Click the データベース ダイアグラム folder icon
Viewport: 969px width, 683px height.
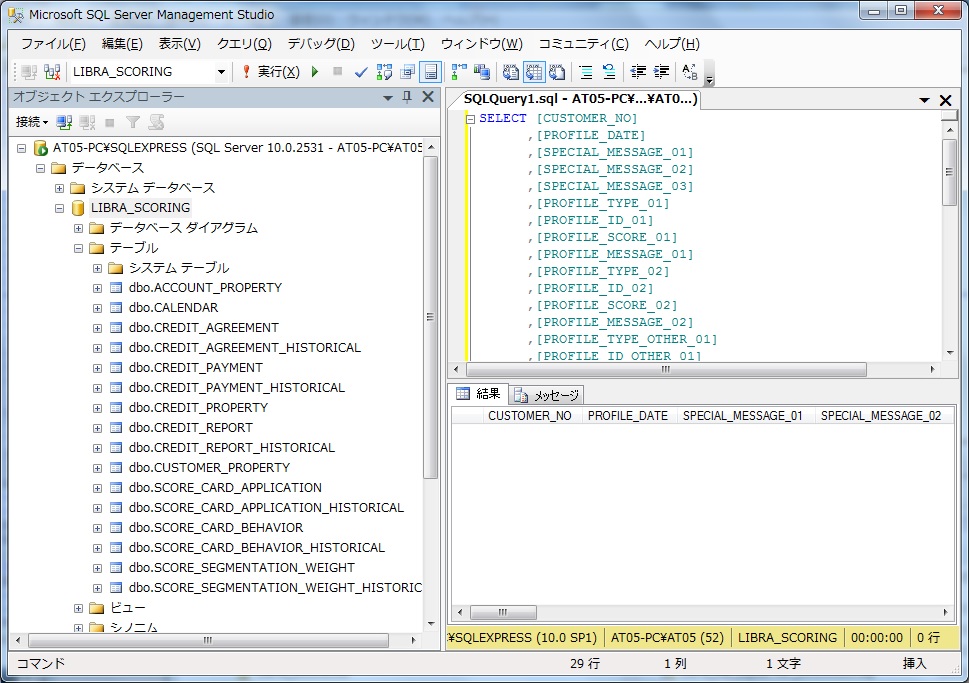(96, 228)
